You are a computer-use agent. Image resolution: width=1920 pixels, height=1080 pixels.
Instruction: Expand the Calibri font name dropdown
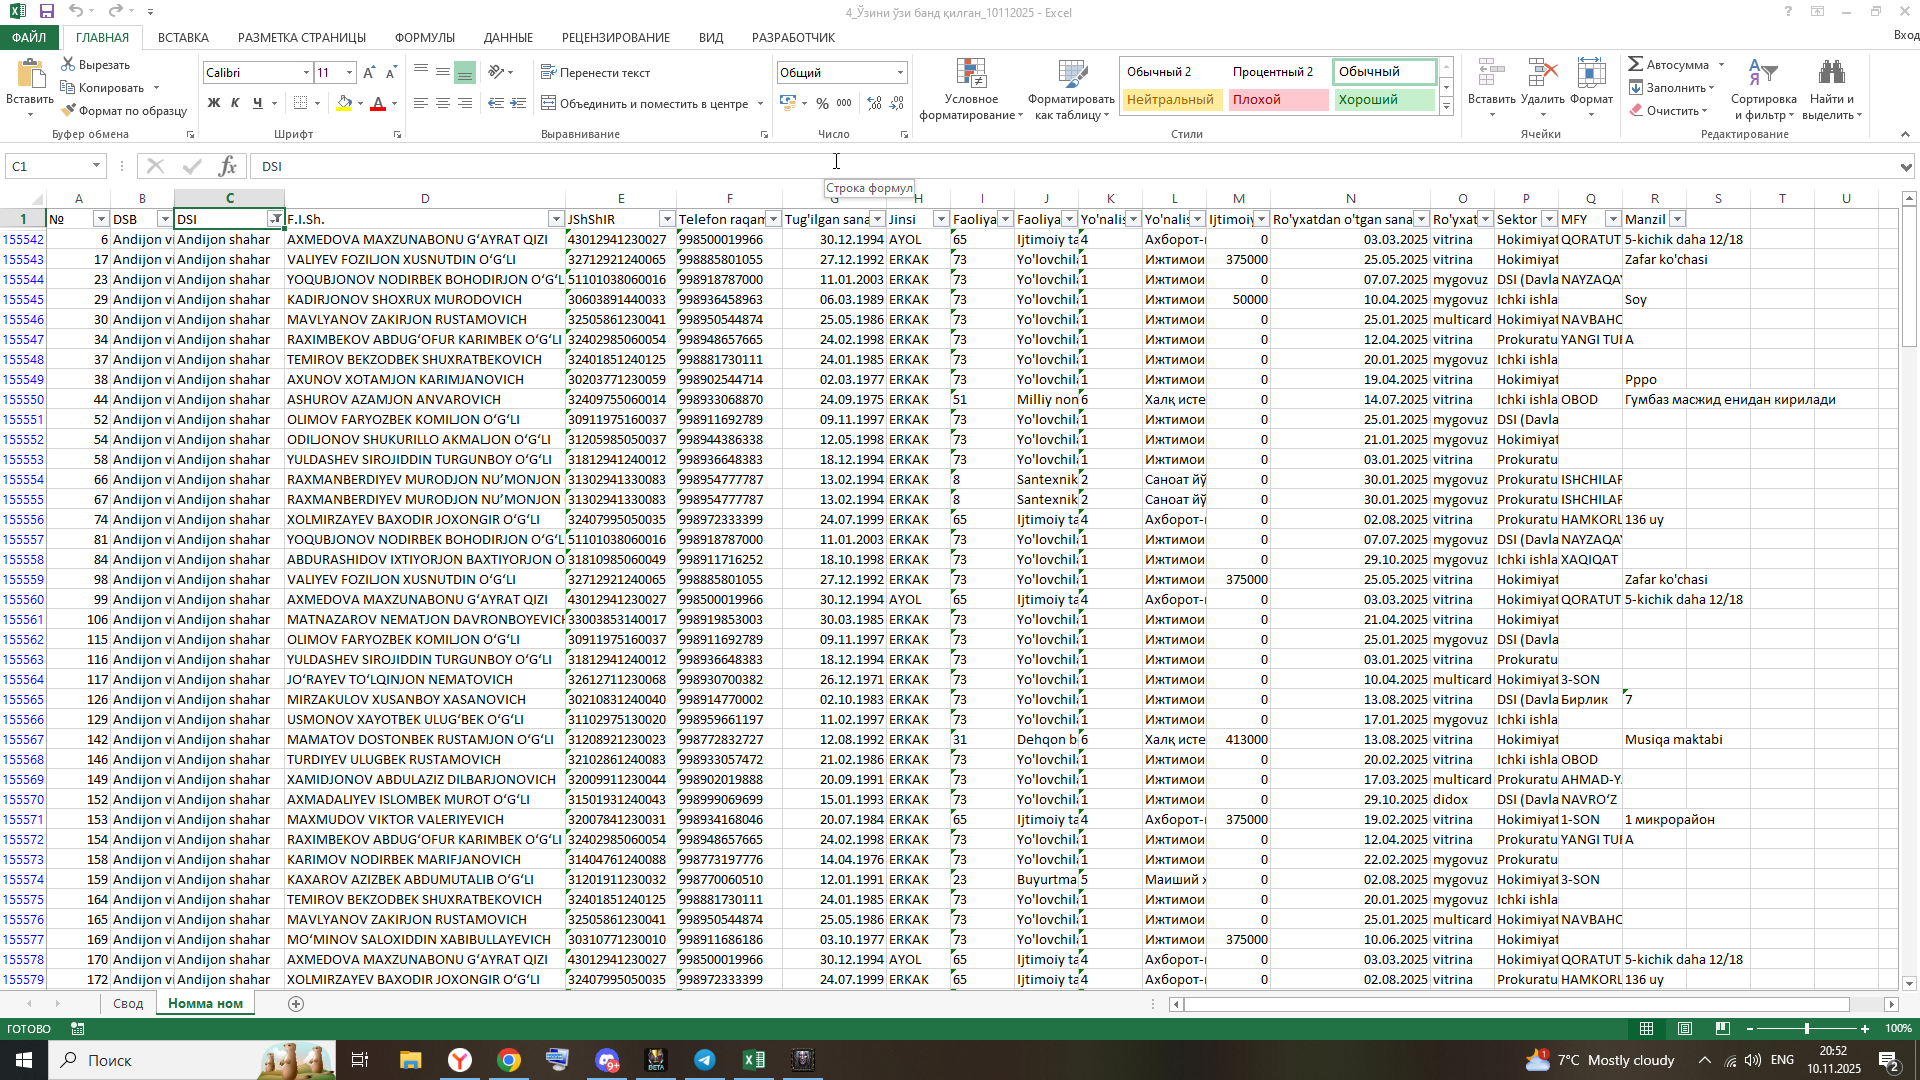click(306, 73)
